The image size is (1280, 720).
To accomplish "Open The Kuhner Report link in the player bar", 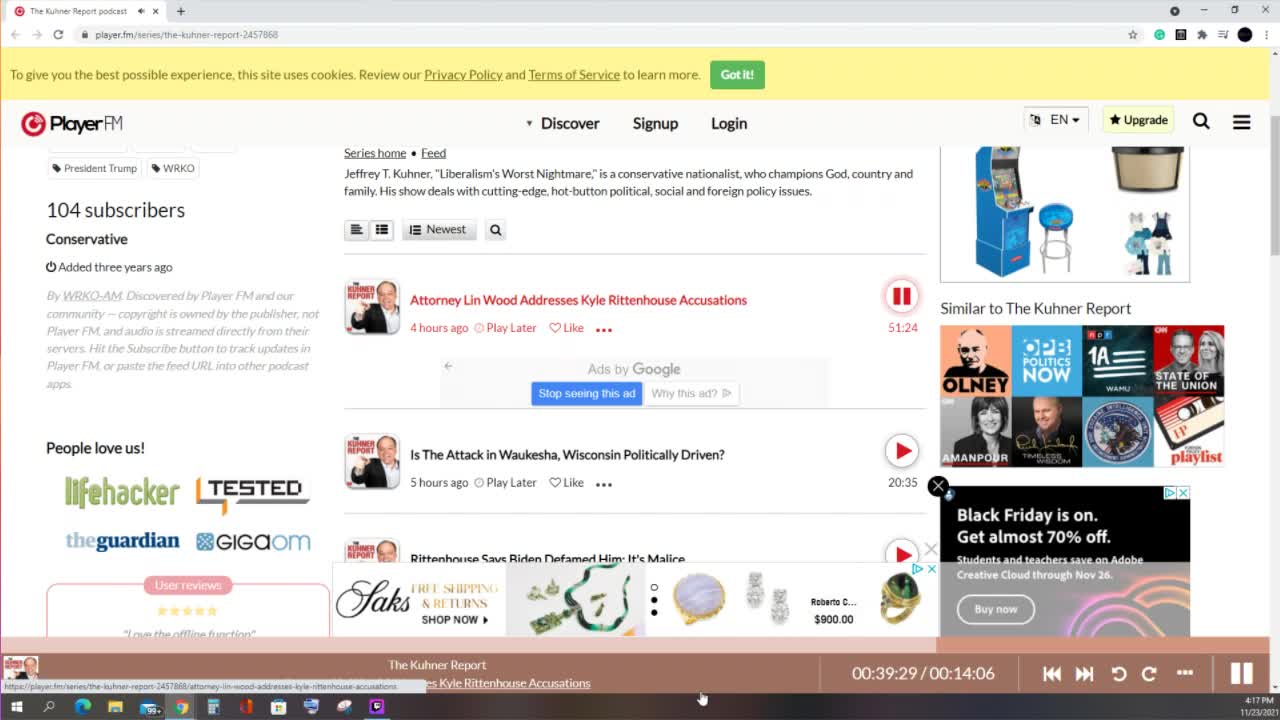I will (437, 665).
